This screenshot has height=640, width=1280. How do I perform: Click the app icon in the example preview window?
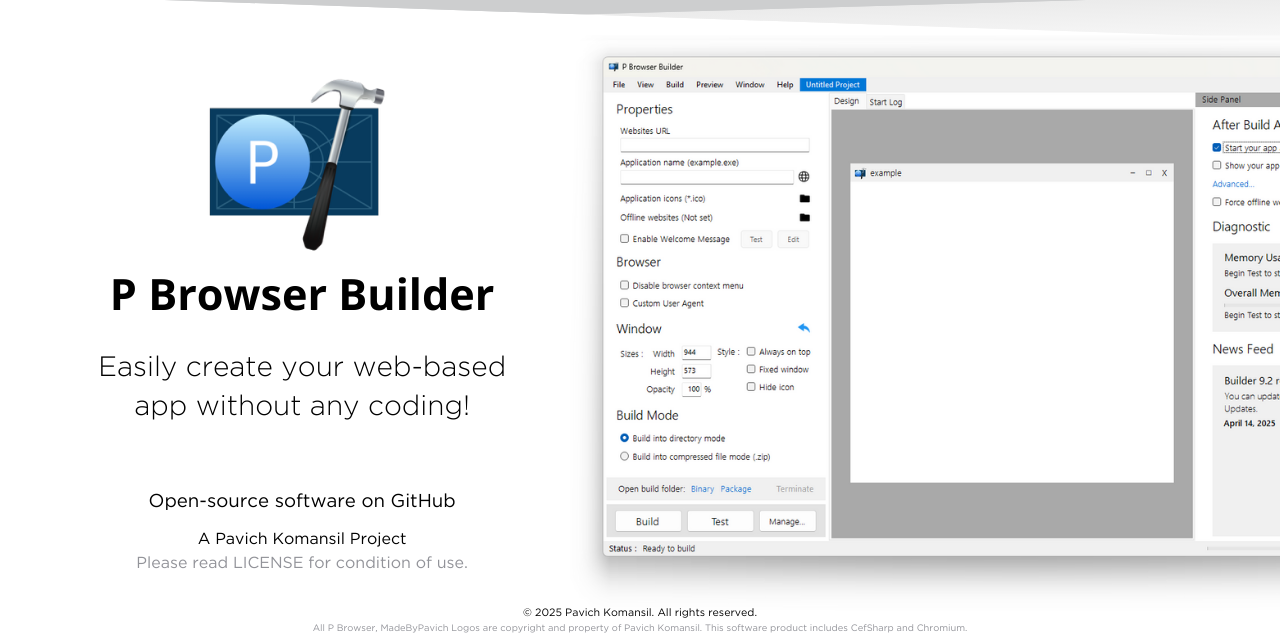click(860, 172)
